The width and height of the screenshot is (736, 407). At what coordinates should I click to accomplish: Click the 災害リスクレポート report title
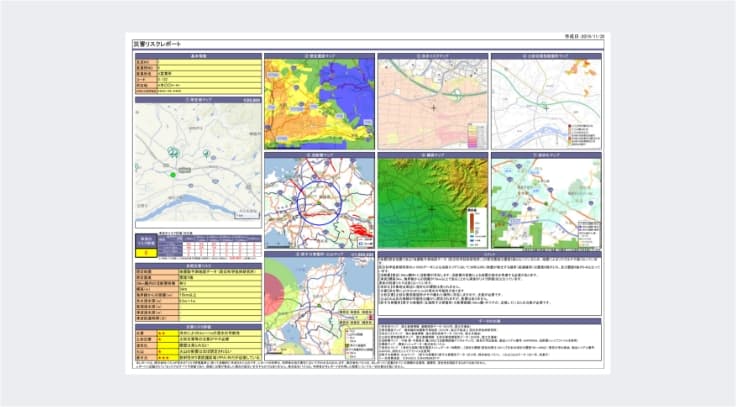pyautogui.click(x=160, y=46)
